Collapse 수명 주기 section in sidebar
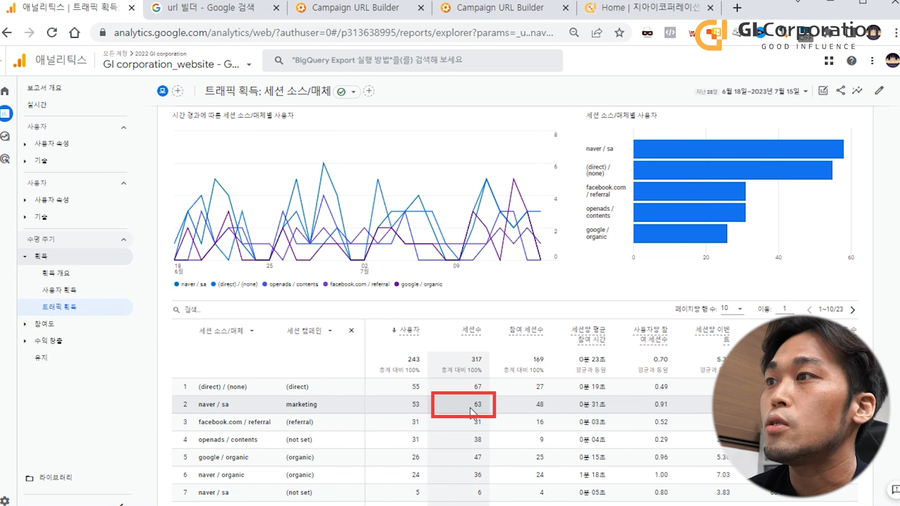Screen dimensions: 900x506 pos(123,239)
